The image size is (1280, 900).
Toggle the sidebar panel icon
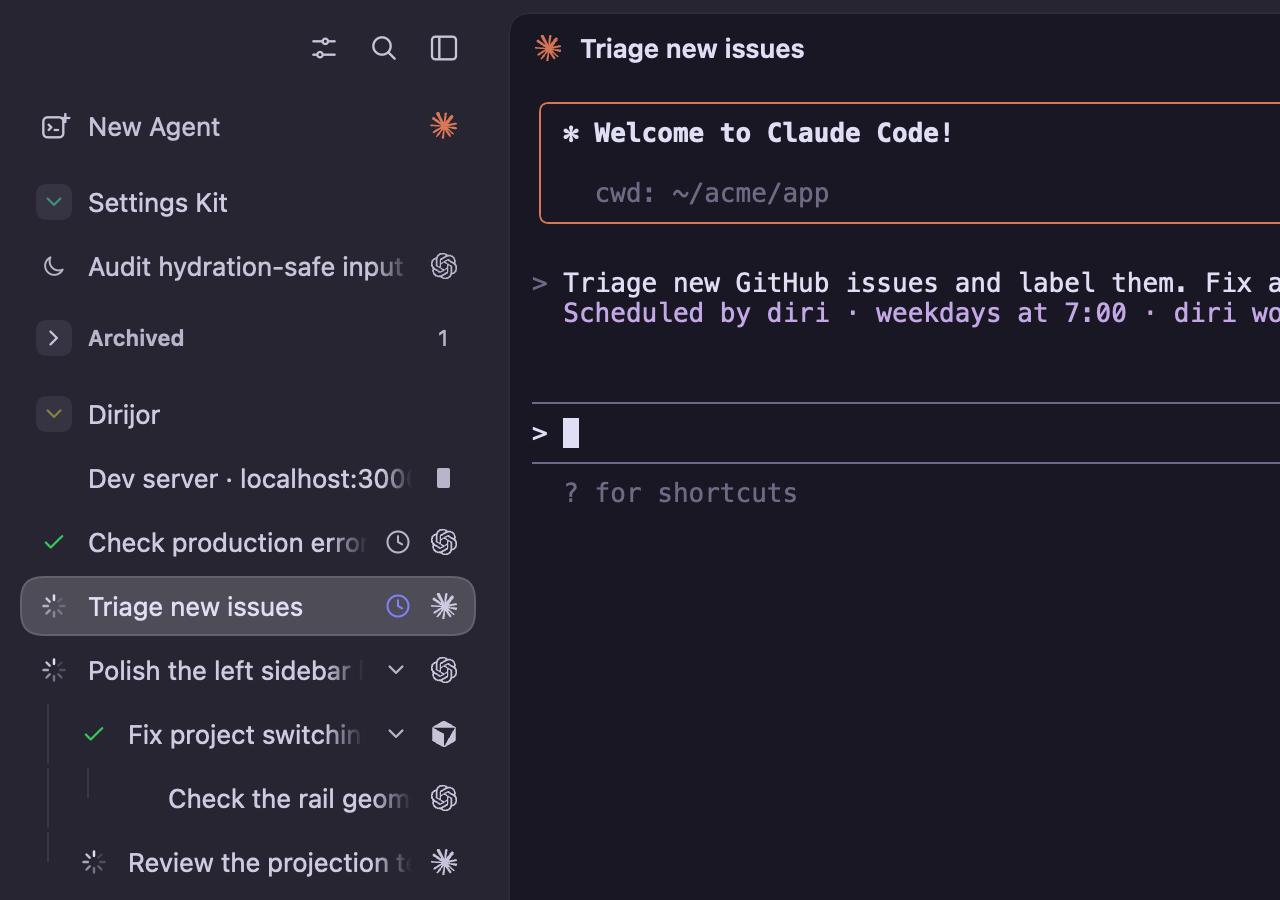point(444,48)
